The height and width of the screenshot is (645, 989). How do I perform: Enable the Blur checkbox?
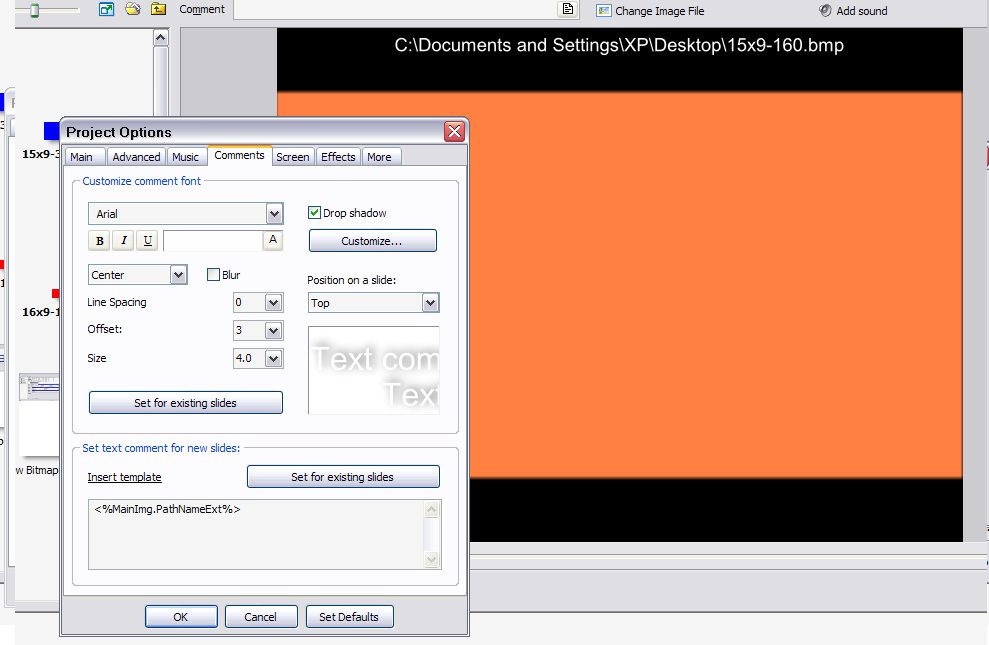(x=213, y=275)
